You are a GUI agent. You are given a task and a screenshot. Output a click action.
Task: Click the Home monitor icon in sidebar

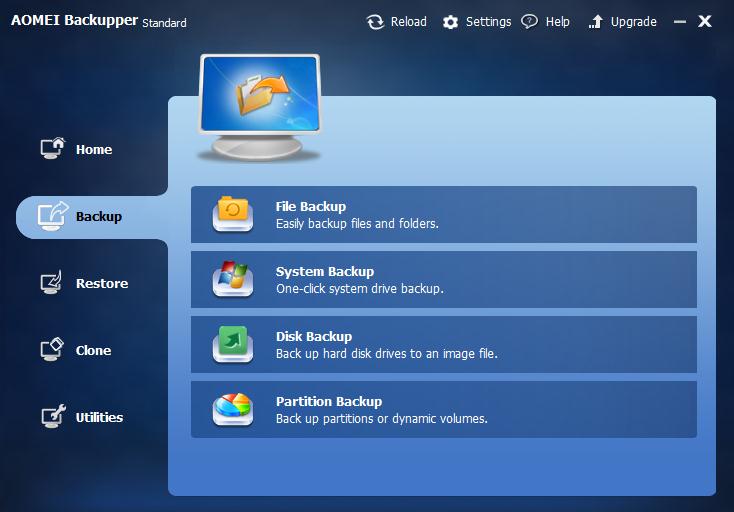click(52, 148)
